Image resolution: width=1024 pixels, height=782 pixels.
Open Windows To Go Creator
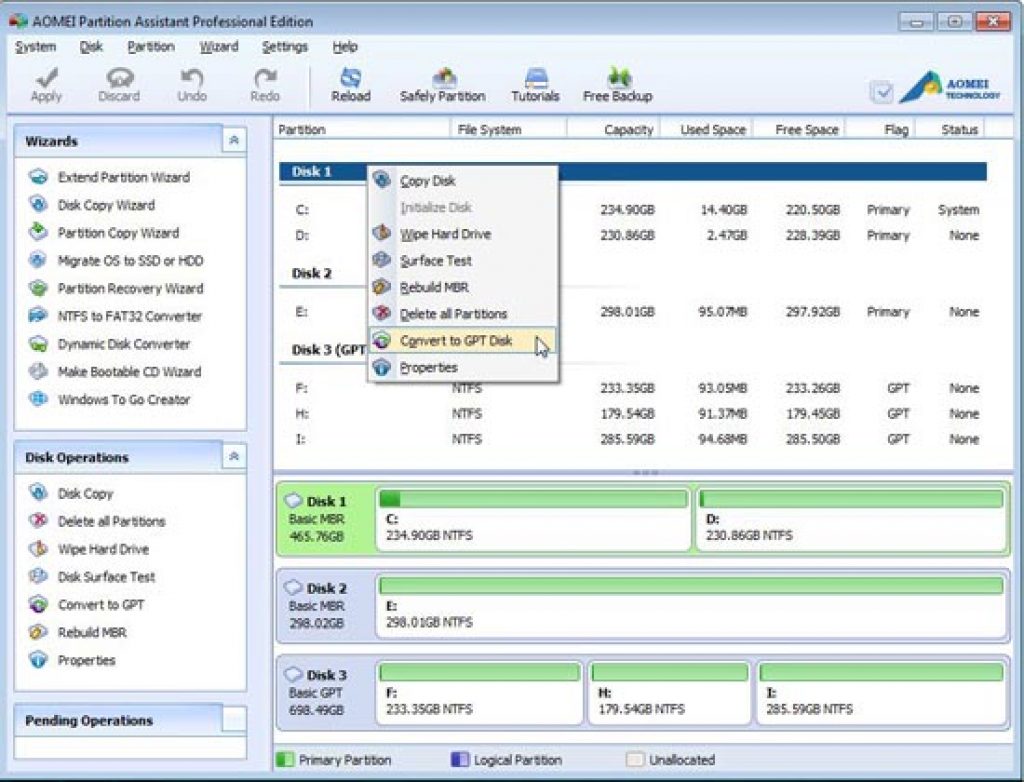(x=109, y=399)
